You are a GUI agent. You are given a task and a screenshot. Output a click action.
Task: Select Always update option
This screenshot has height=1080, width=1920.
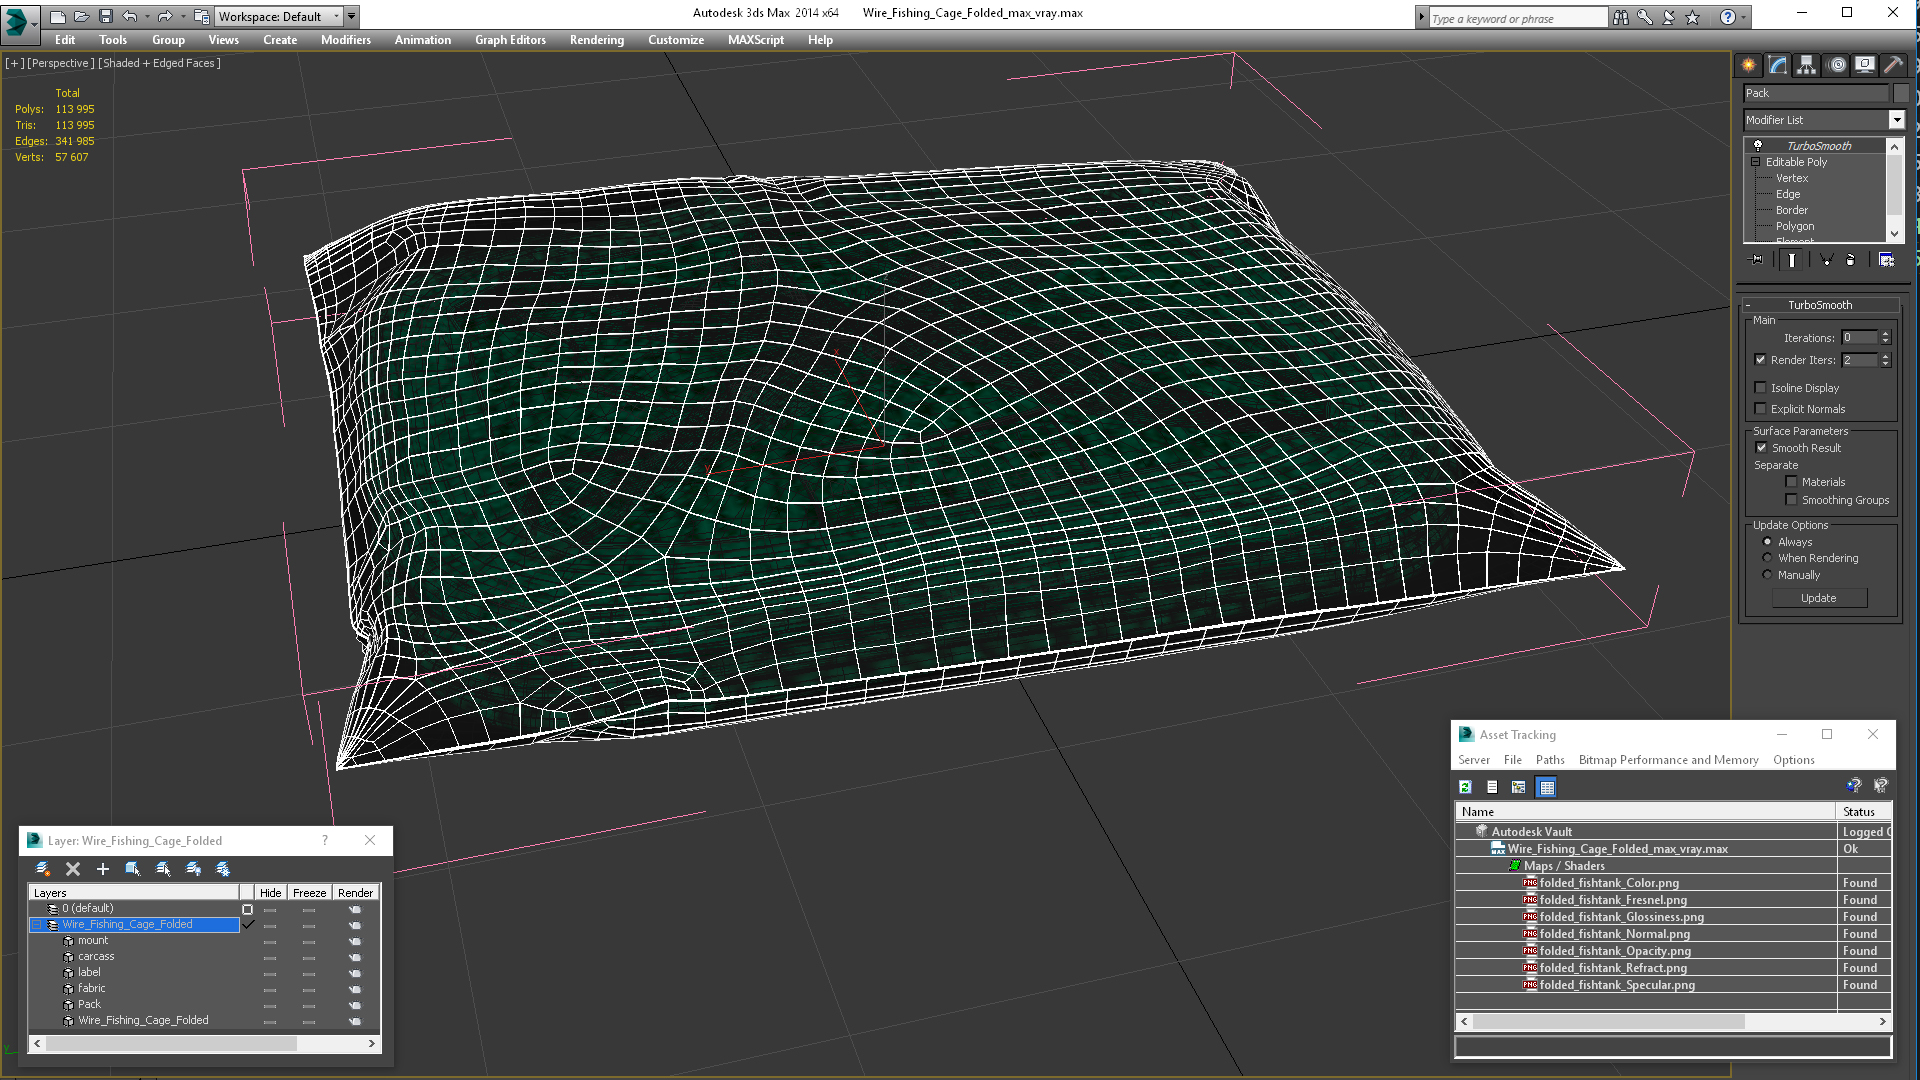[1767, 542]
